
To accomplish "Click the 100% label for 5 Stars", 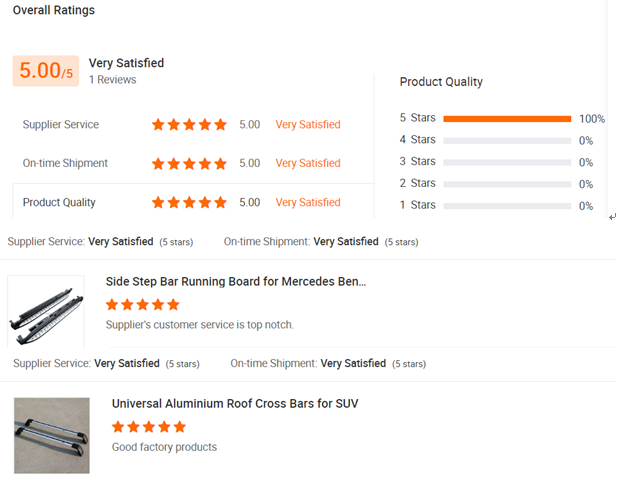I will pyautogui.click(x=591, y=119).
